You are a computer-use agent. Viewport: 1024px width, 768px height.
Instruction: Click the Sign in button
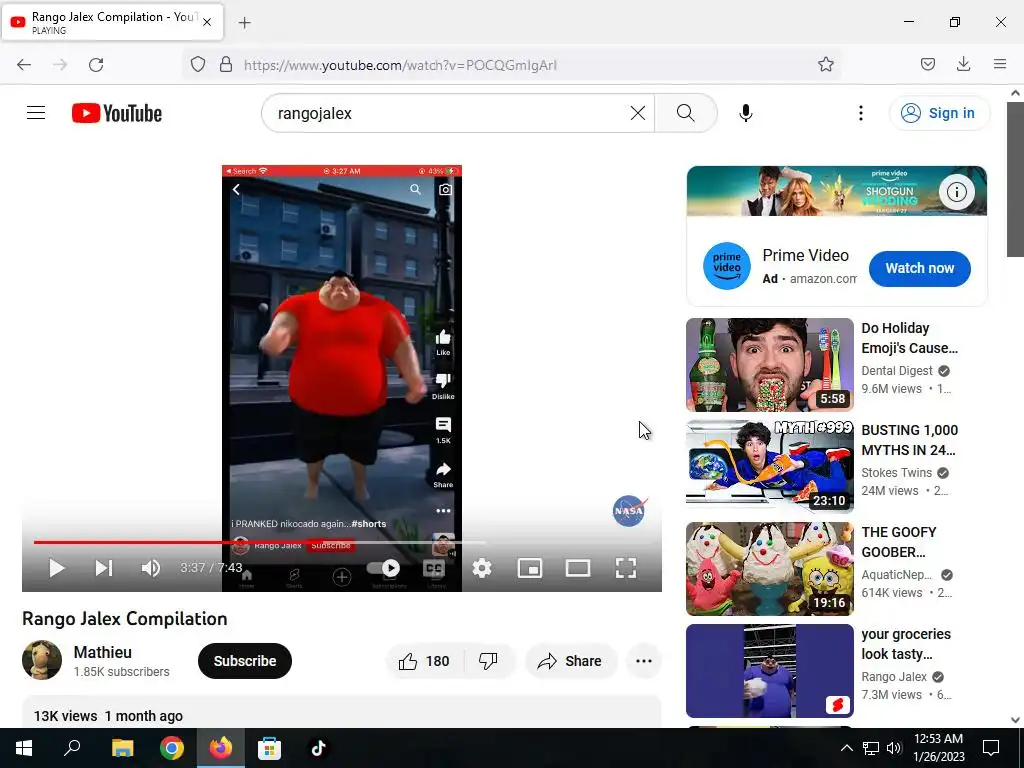point(939,113)
